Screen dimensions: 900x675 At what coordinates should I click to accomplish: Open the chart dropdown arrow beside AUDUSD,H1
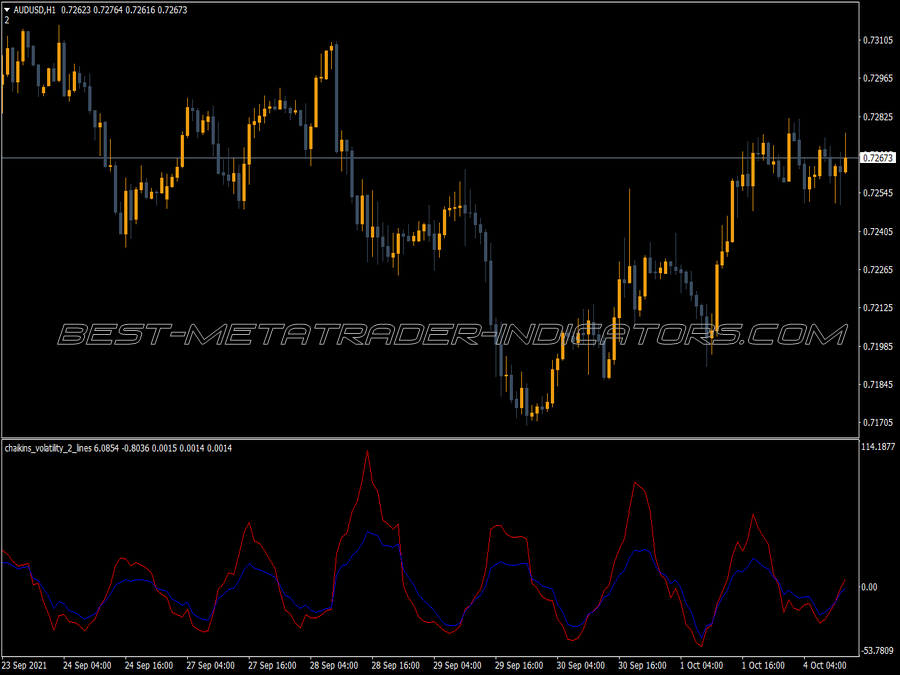tap(7, 10)
